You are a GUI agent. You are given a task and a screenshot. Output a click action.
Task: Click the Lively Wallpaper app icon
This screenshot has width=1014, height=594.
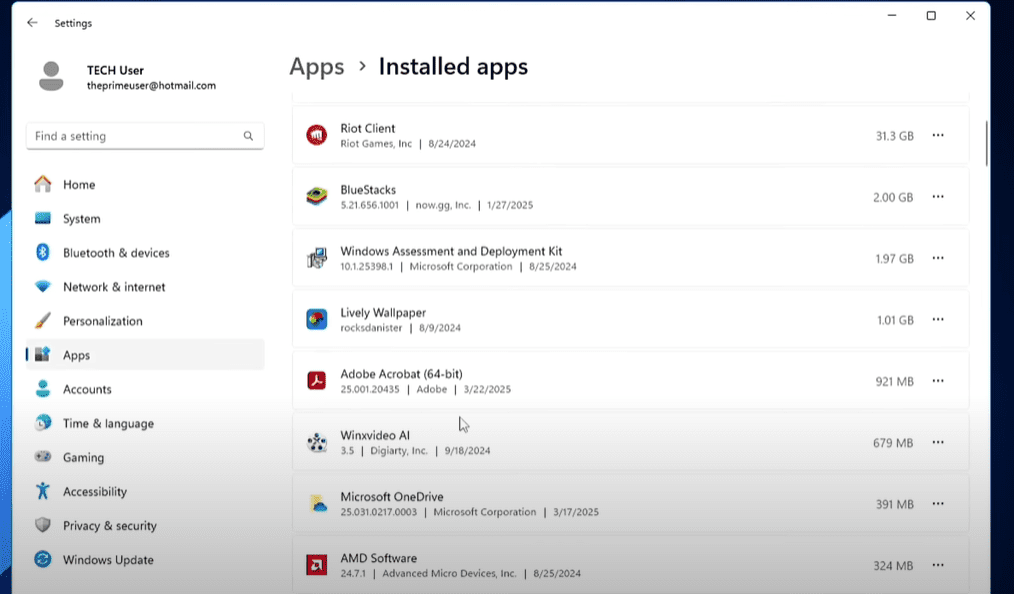coord(316,319)
